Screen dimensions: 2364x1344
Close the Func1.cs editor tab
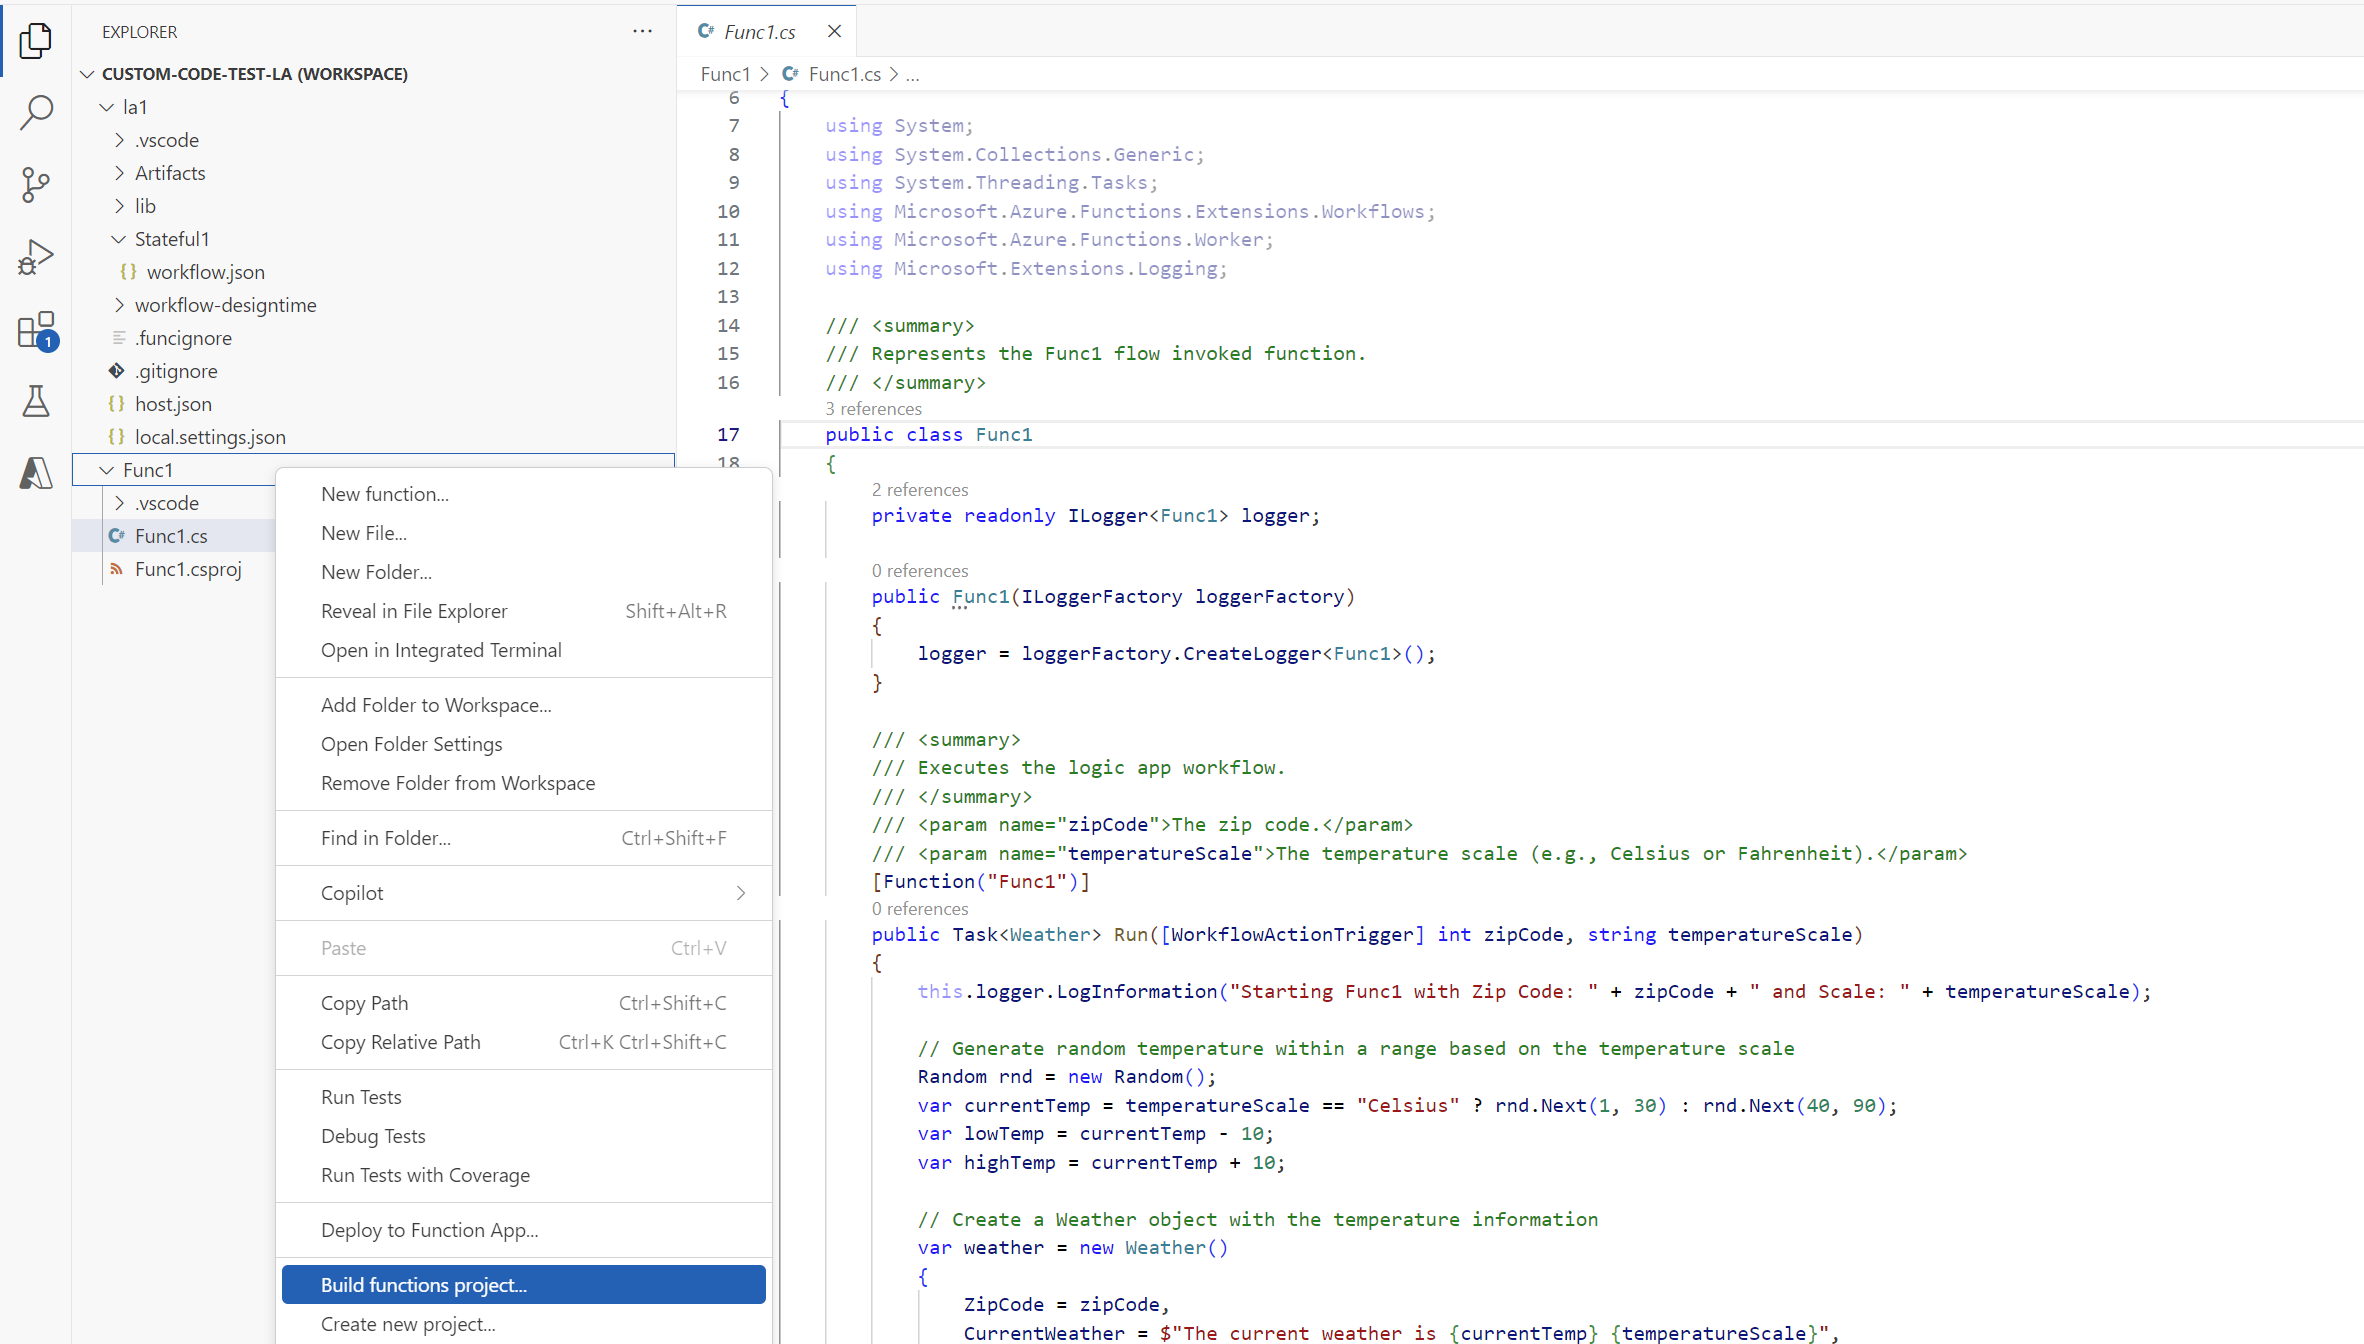pos(834,31)
